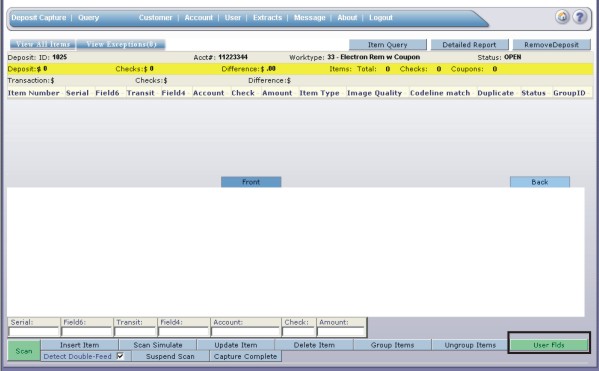Screen dimensions: 599x371
Task: Open the Message menu
Action: tap(309, 18)
